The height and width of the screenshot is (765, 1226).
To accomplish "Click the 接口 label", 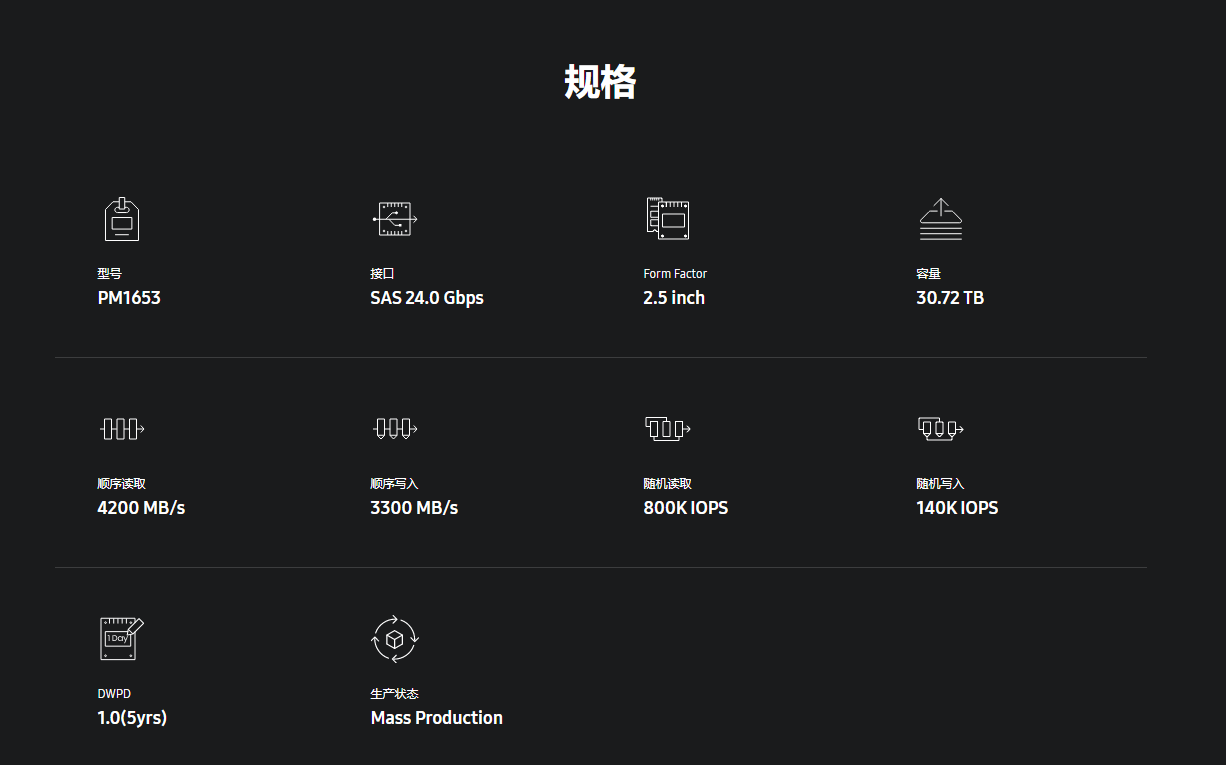I will tap(382, 273).
